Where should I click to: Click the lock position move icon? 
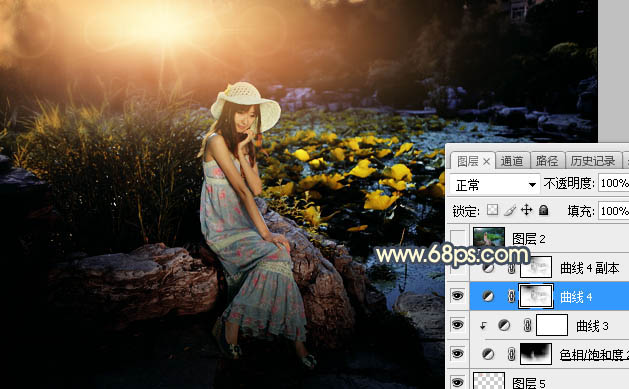pos(526,210)
